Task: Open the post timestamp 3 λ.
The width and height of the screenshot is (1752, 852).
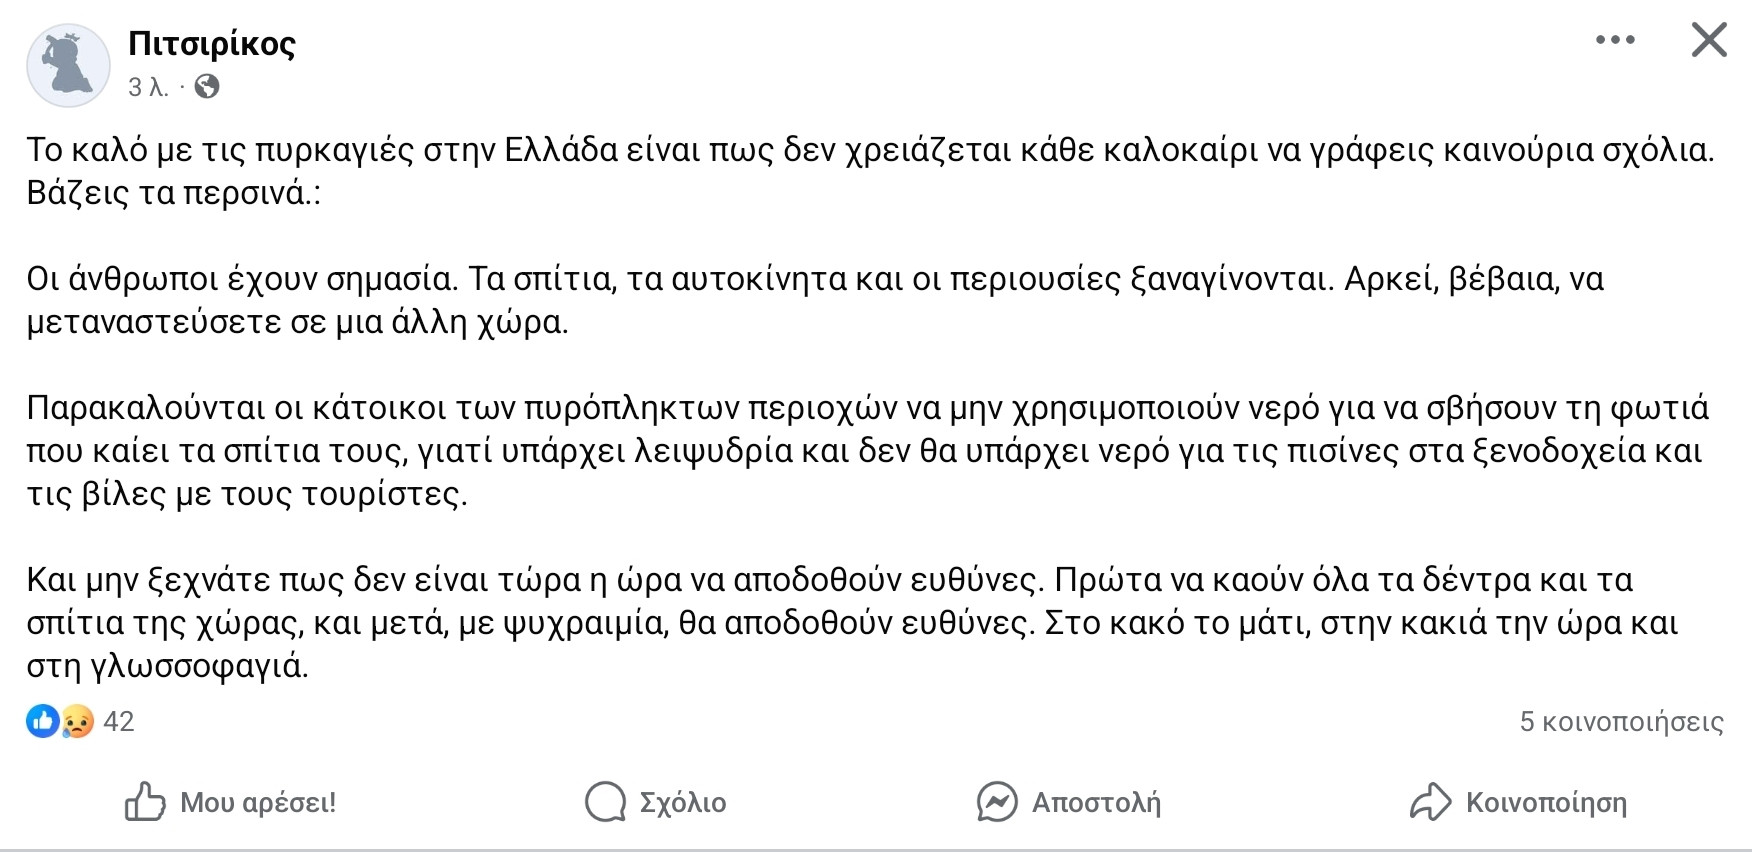Action: pyautogui.click(x=148, y=87)
